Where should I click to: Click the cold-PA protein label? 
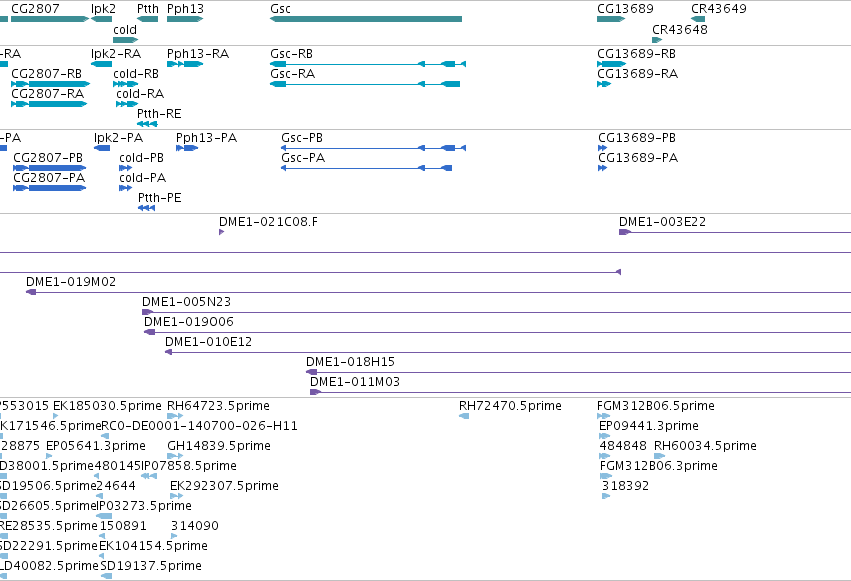[143, 178]
